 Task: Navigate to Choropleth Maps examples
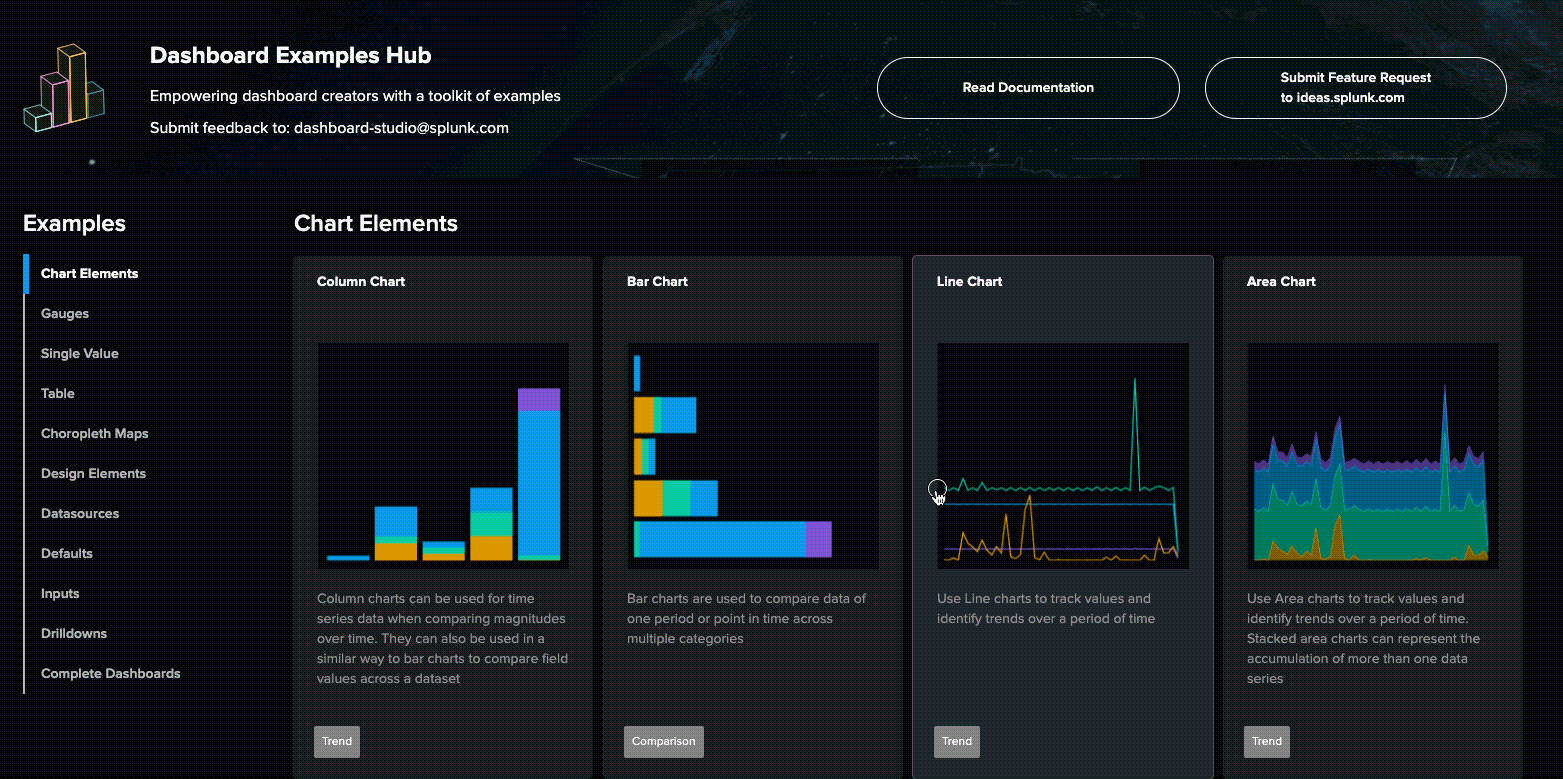coord(94,433)
